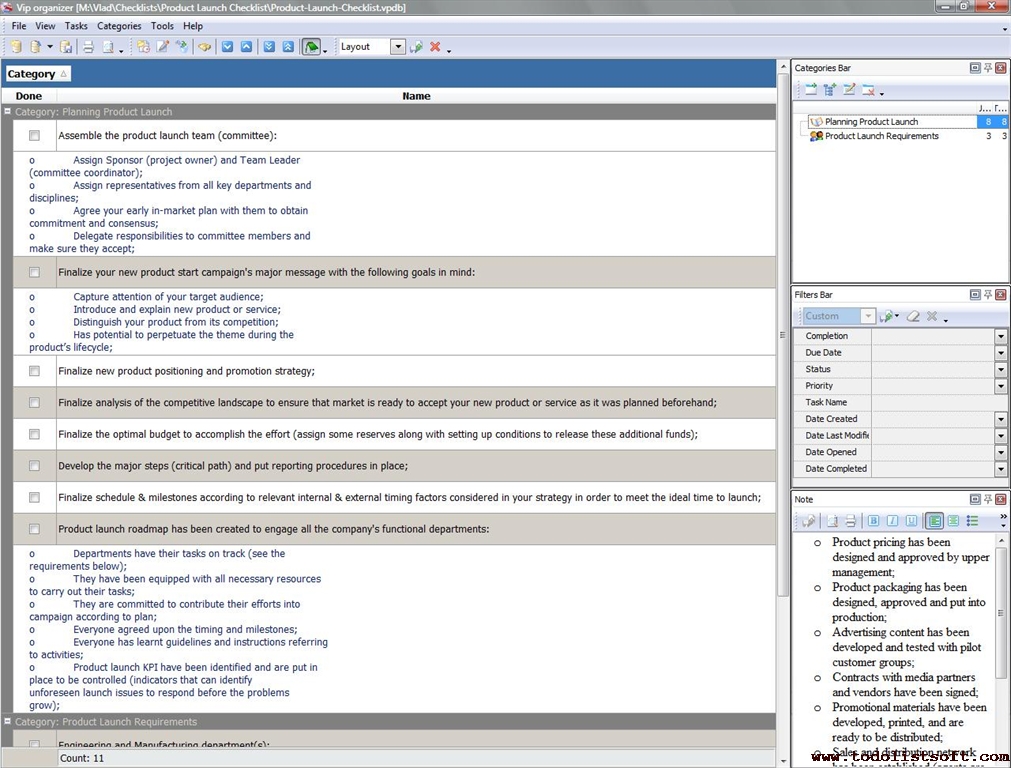Click the delete category icon in Categories Bar
The width and height of the screenshot is (1011, 768).
(868, 91)
